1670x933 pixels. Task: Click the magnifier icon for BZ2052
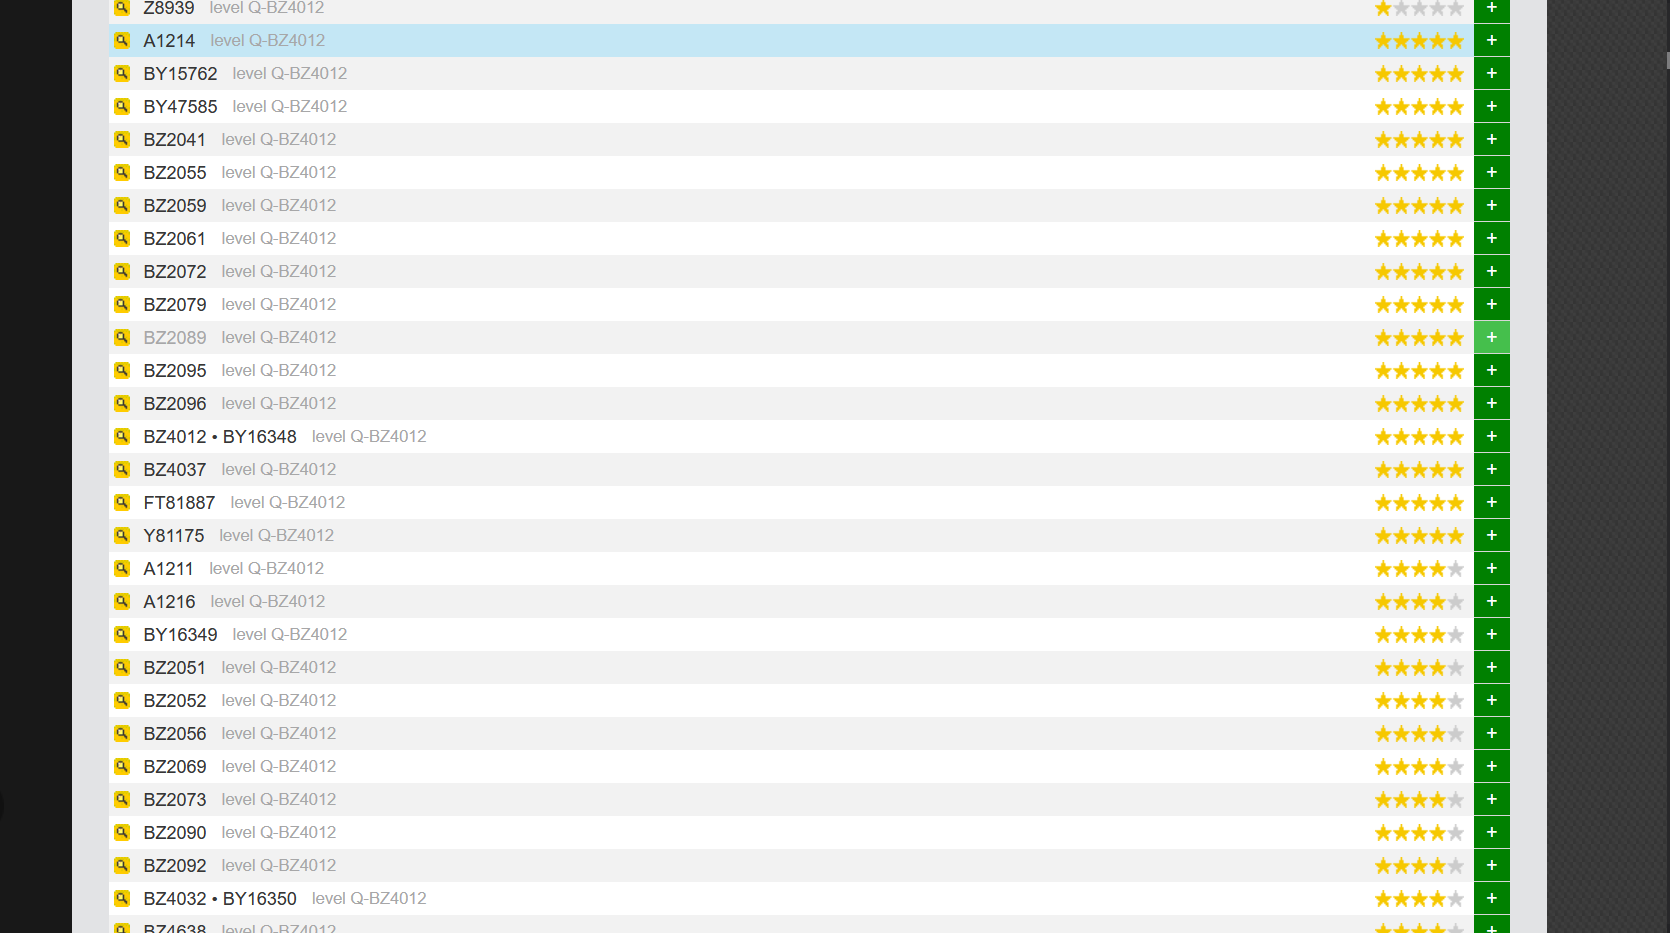[122, 701]
